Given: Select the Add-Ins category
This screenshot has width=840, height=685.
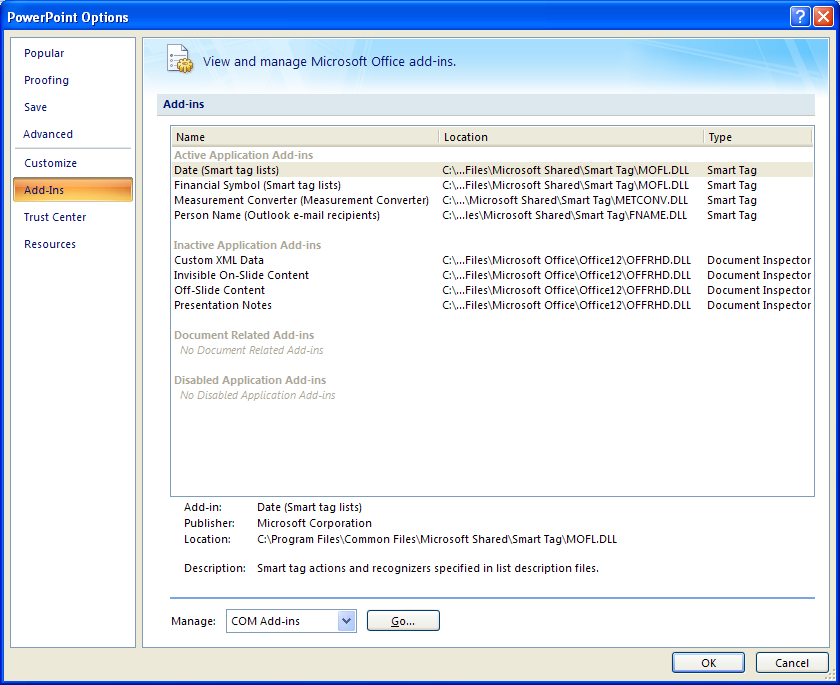Looking at the screenshot, I should pyautogui.click(x=73, y=190).
